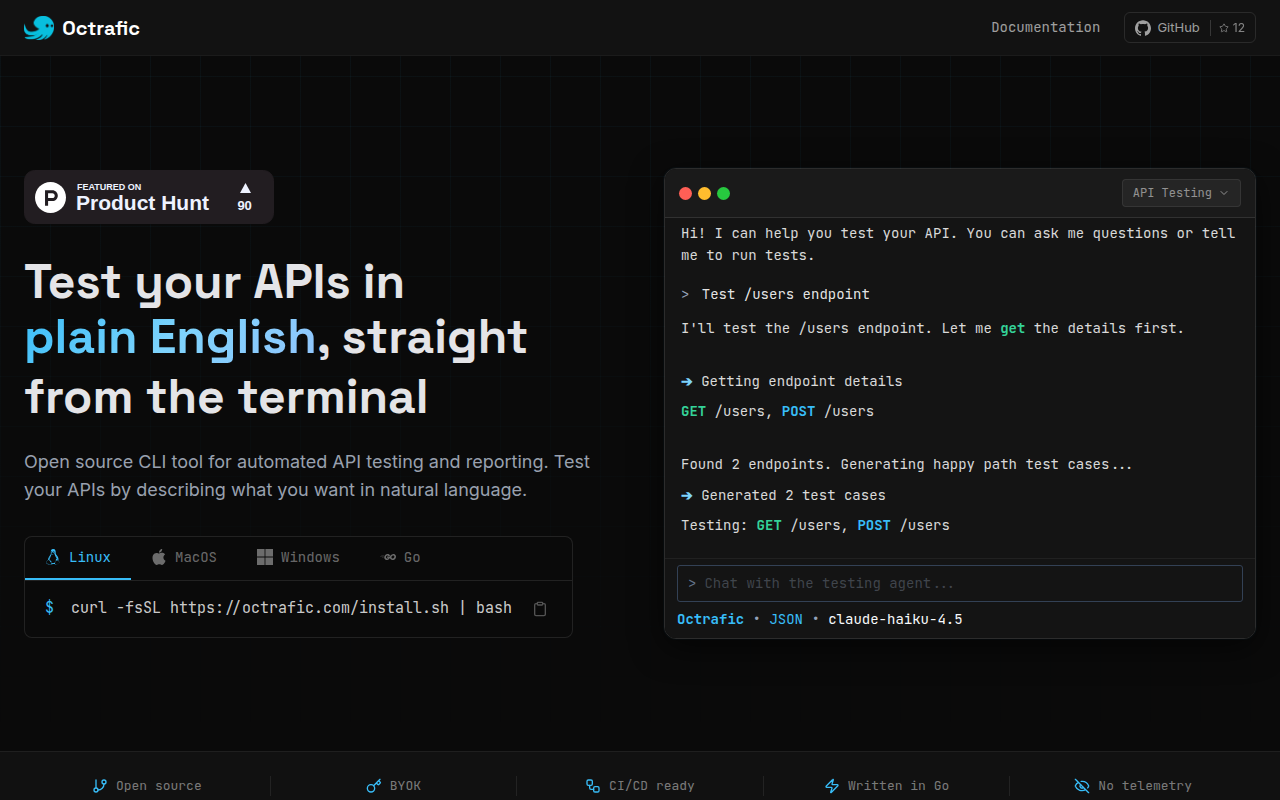
Task: Click the Octrafic brand name in header
Action: (x=101, y=28)
